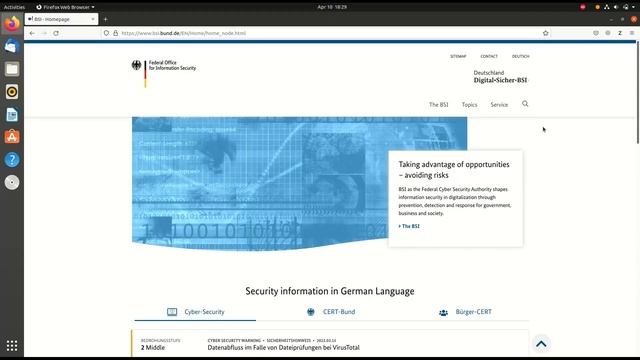Open the Firefox Web Browser app menu dropdown
Viewport: 640px width, 360px height.
[65, 7]
